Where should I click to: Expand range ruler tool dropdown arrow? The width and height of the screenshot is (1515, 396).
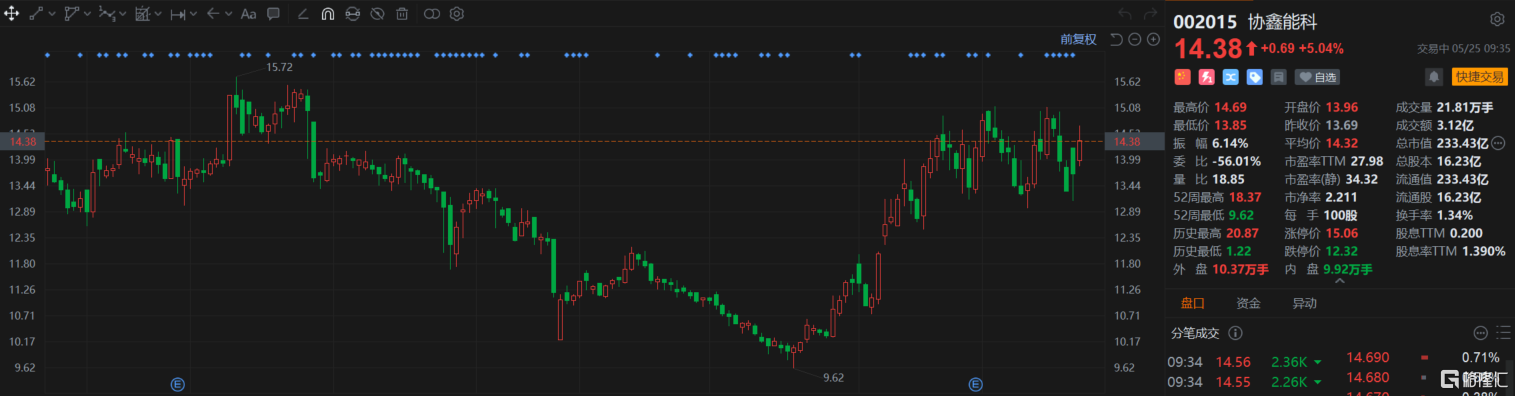point(193,15)
